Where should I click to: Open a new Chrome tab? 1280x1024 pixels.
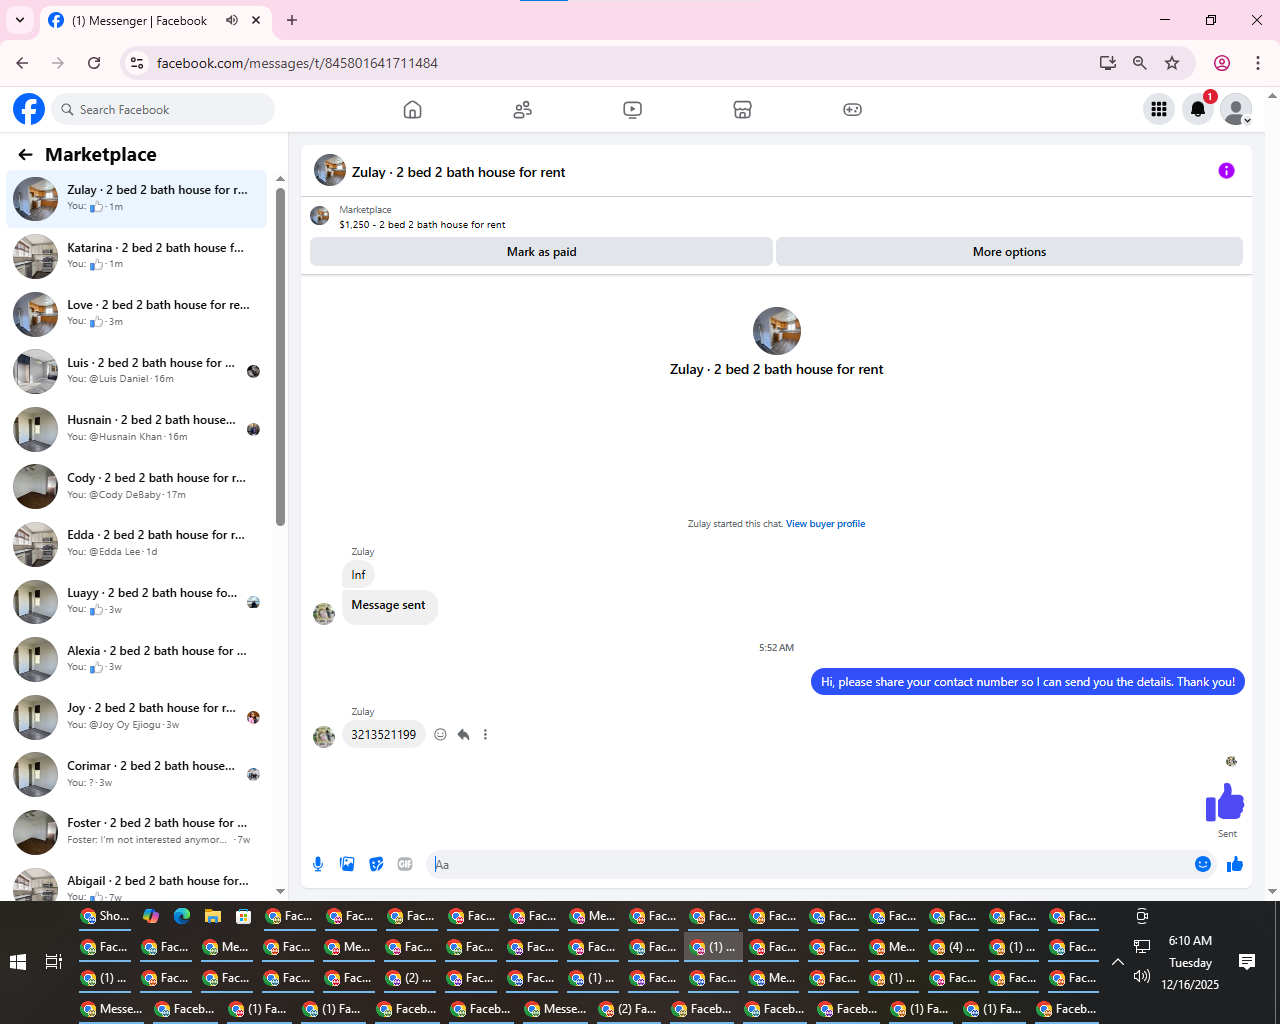[x=292, y=20]
